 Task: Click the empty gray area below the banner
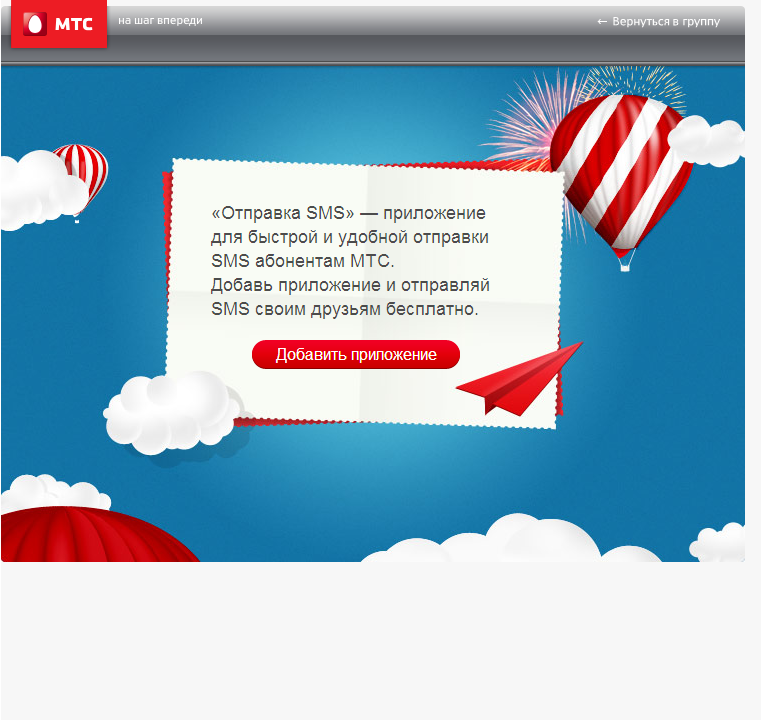pyautogui.click(x=380, y=640)
